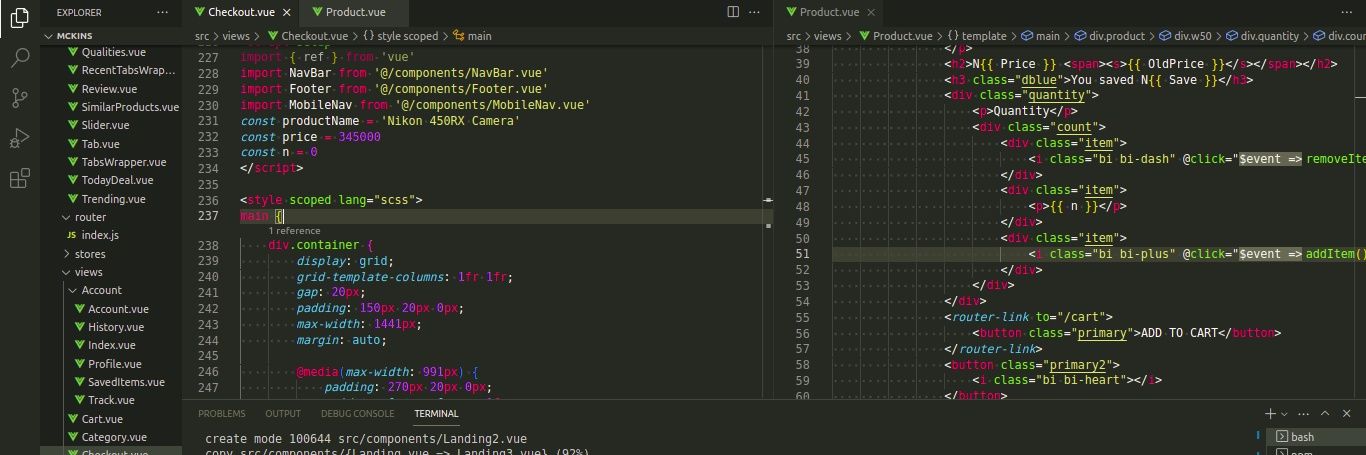Switch to the TERMINAL panel tab
1366x455 pixels.
coord(436,413)
